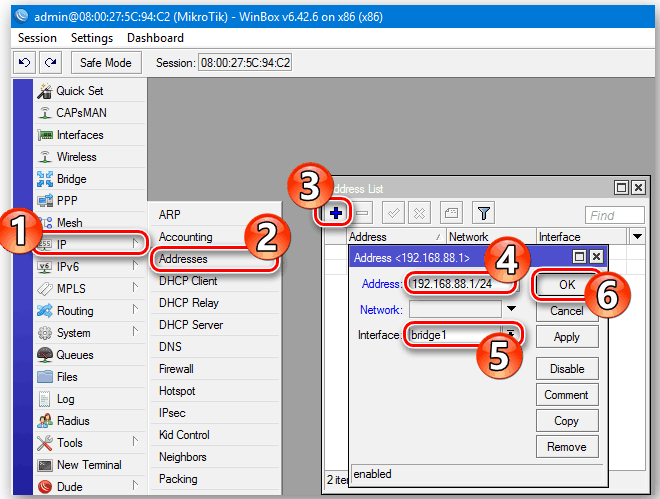Image resolution: width=660 pixels, height=499 pixels.
Task: Click the Address field with 192.168.88.1/24
Action: (x=463, y=284)
